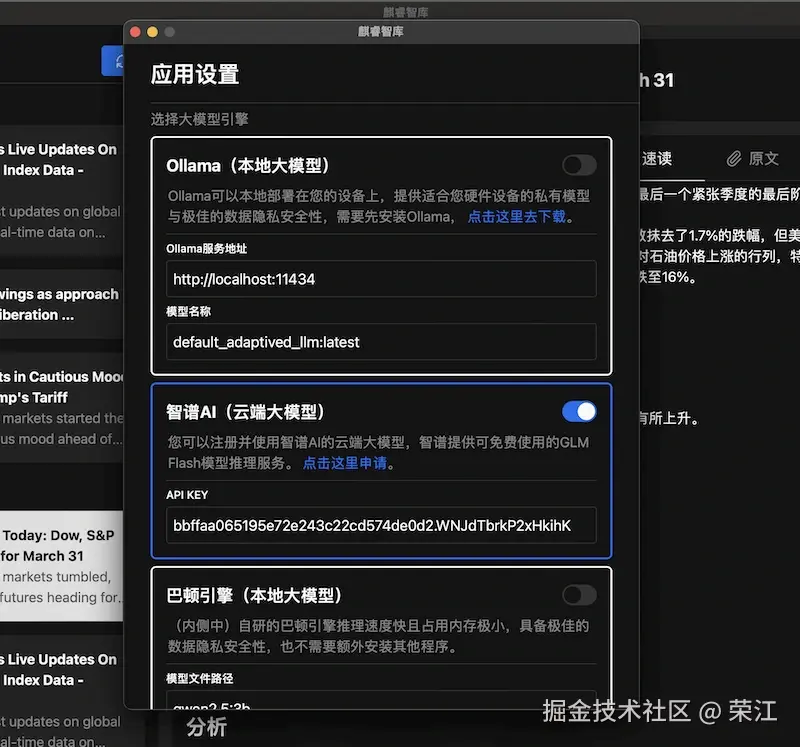
Task: Disable the 智谱AI cloud model toggle
Action: (579, 411)
